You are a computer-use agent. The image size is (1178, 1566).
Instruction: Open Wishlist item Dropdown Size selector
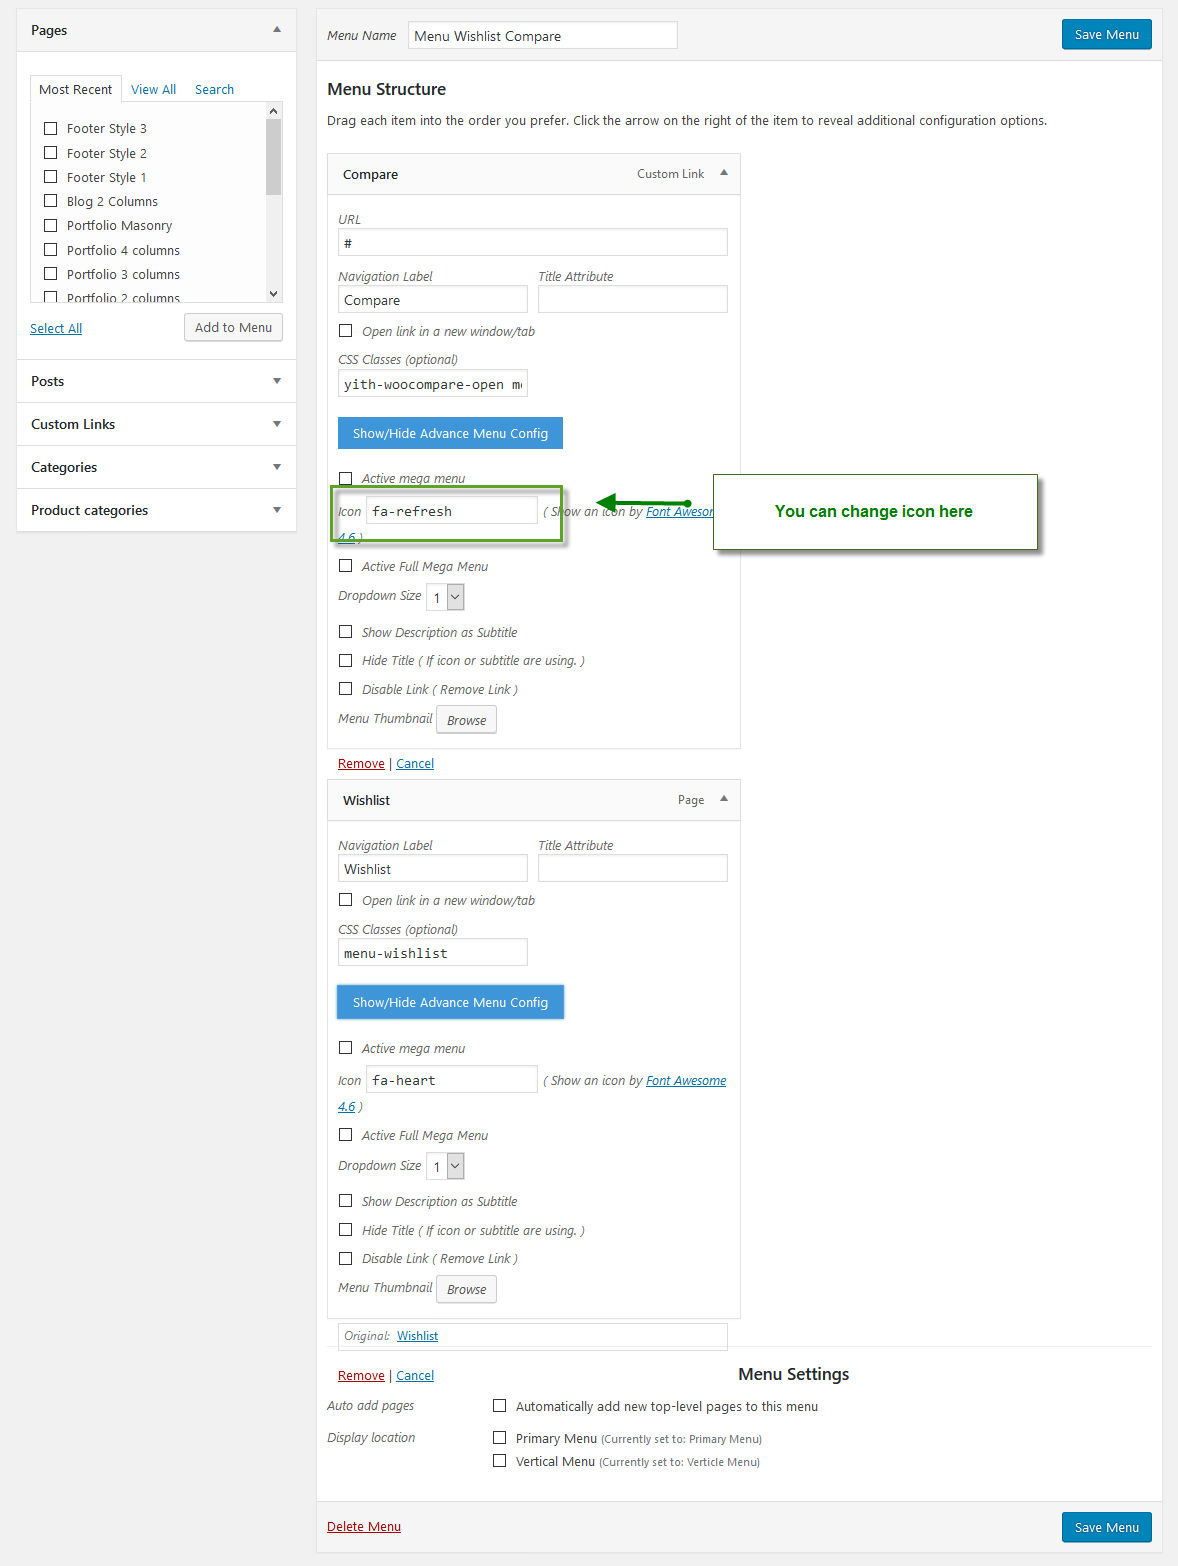(445, 1166)
